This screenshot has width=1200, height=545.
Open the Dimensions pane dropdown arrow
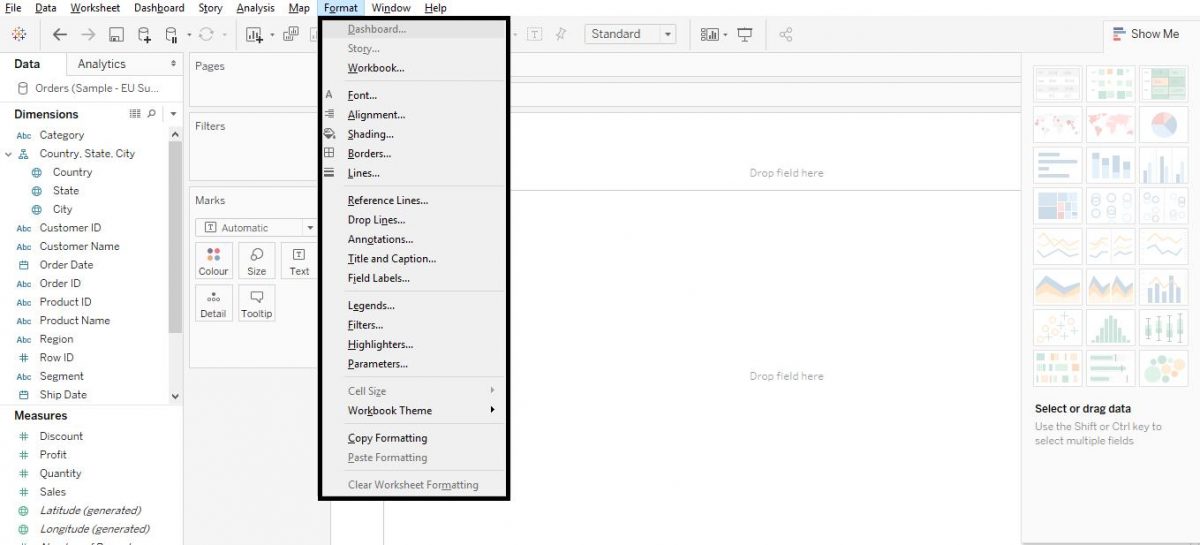click(173, 114)
